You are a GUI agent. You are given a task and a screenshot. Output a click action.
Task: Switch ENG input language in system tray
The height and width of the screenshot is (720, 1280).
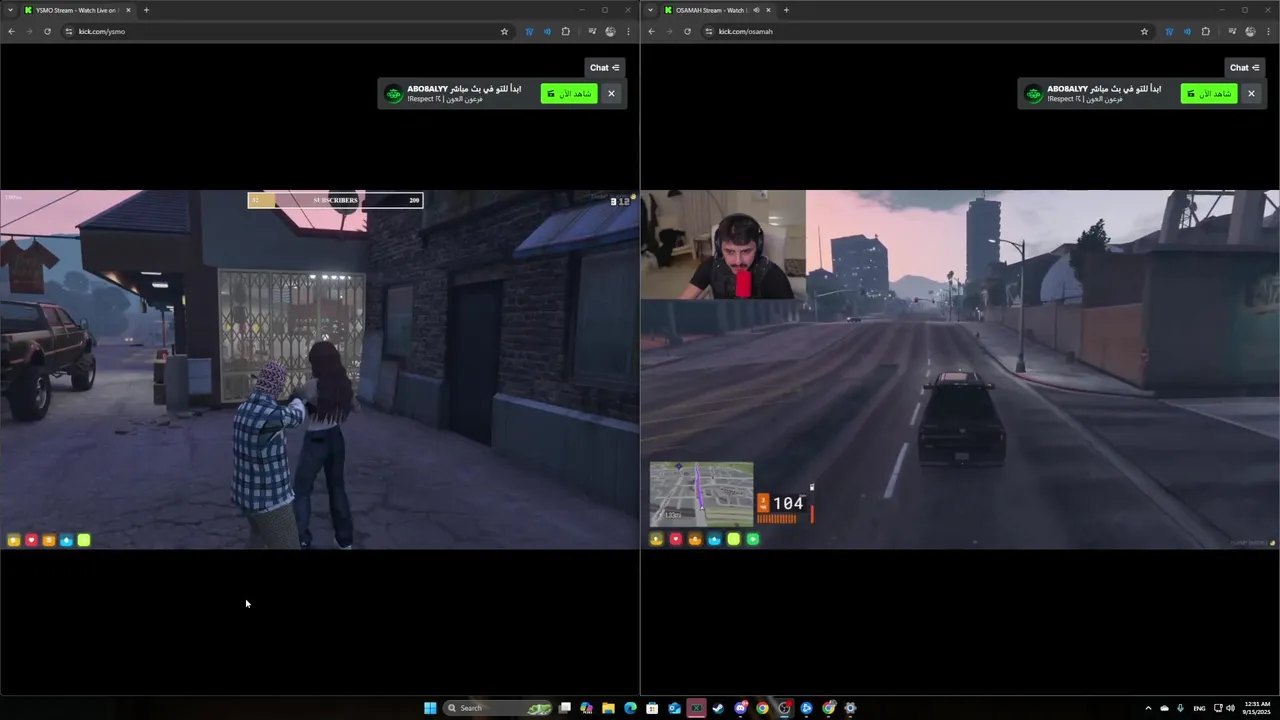(1199, 708)
